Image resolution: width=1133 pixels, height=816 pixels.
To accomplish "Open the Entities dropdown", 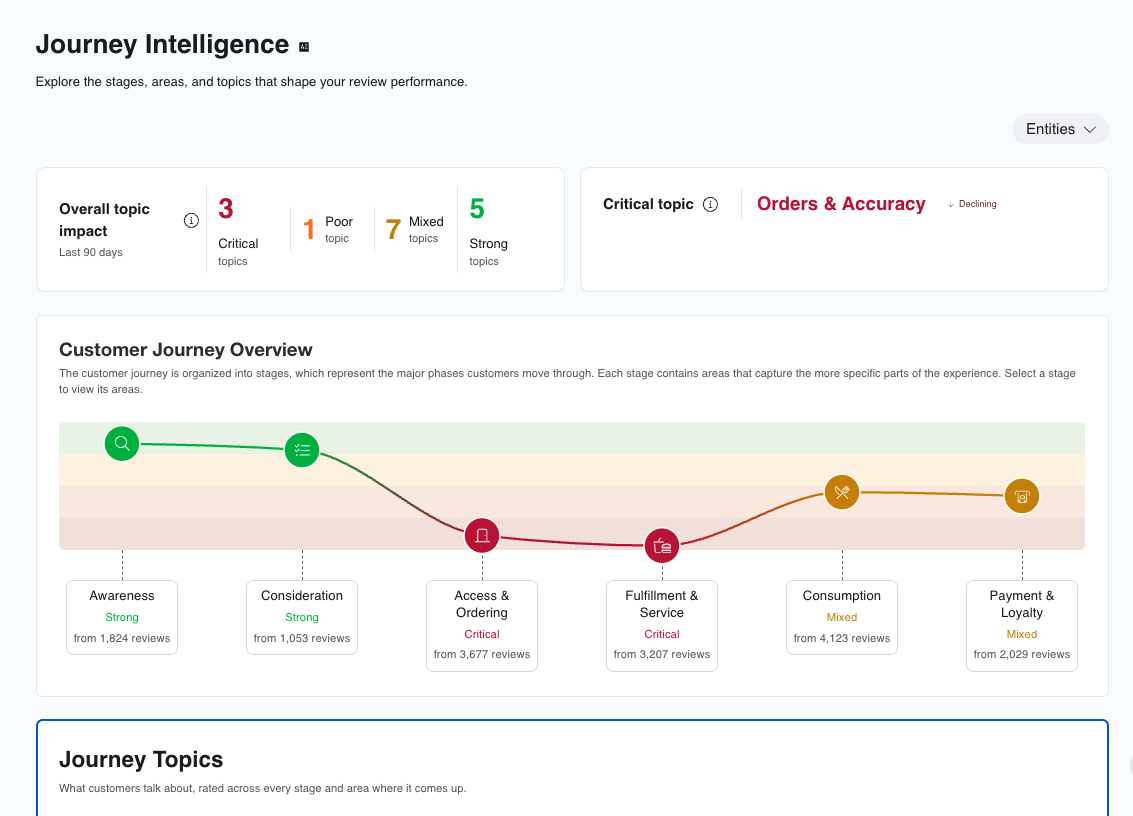I will [x=1060, y=129].
